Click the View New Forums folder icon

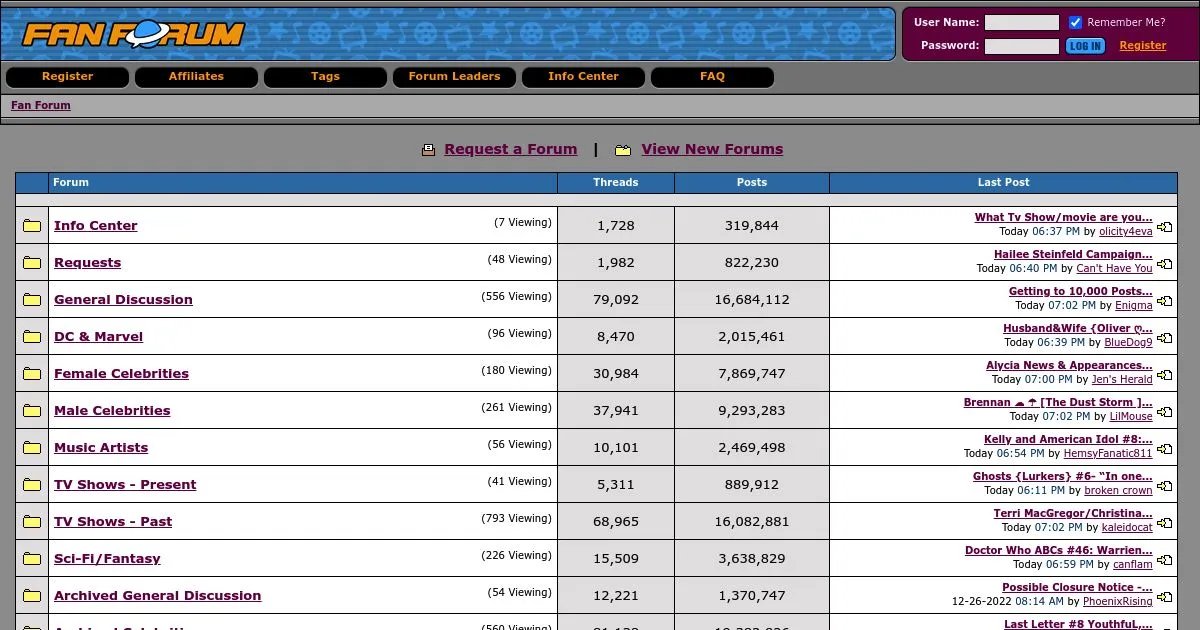tap(623, 150)
